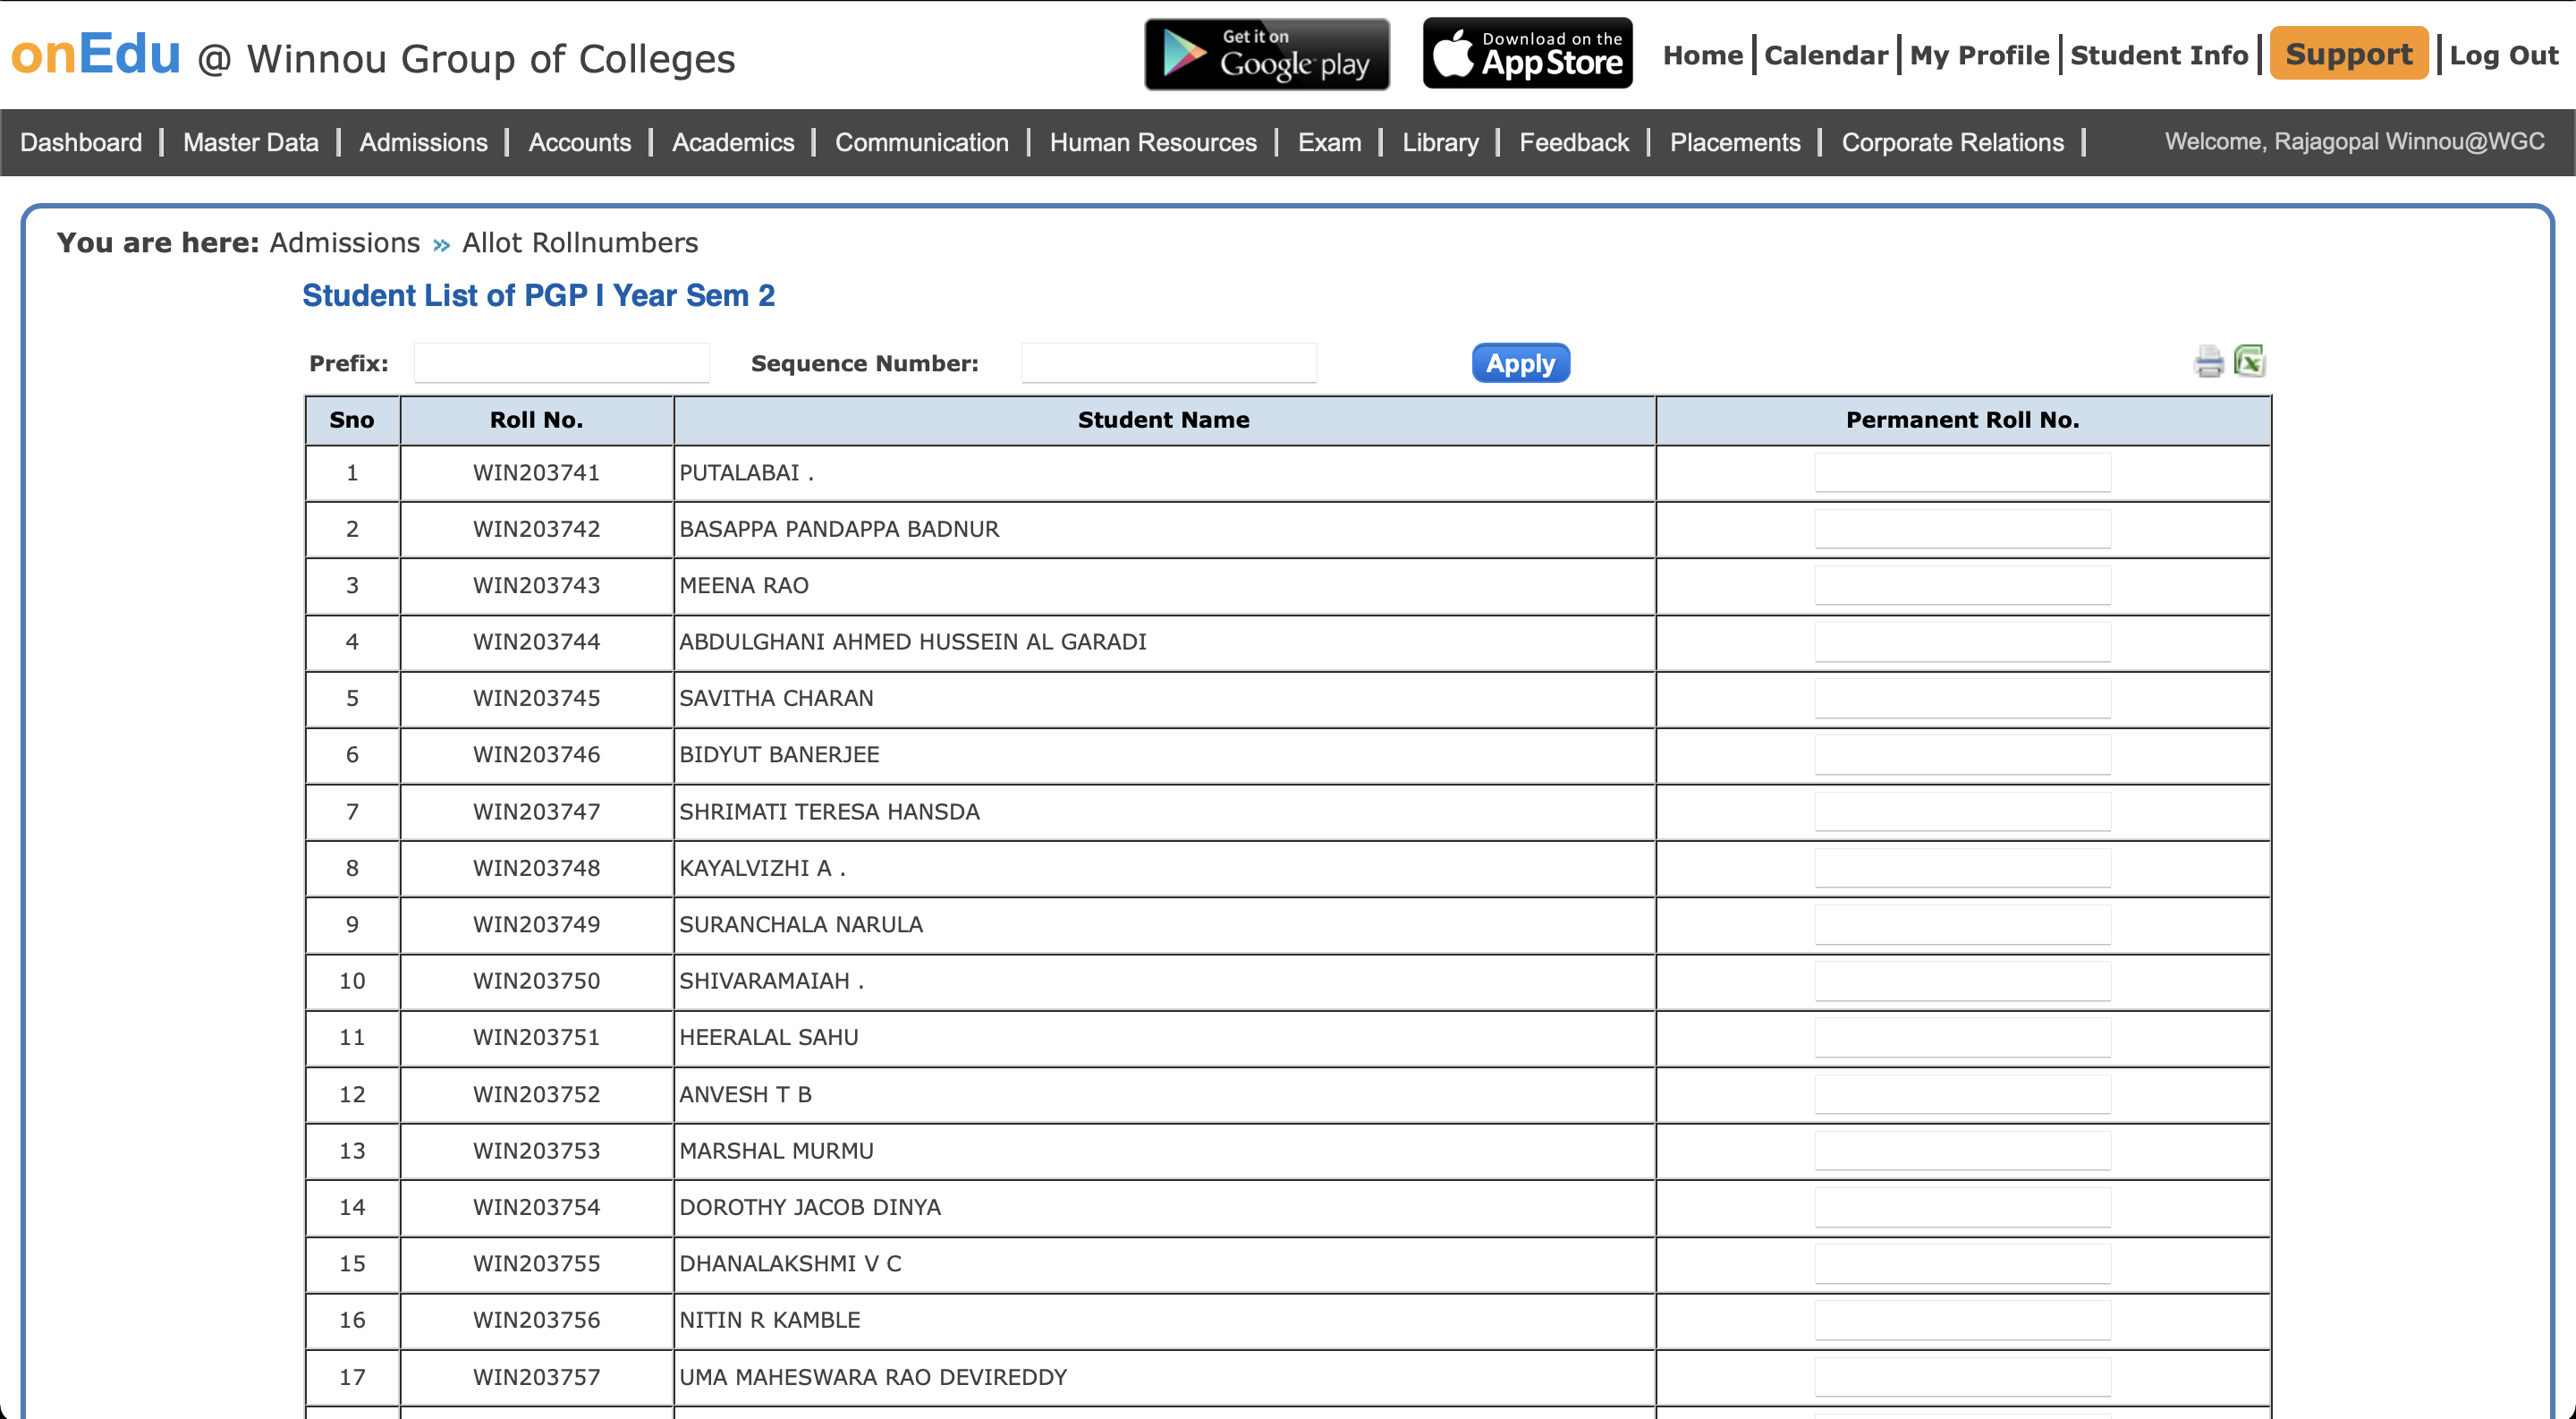Click permanent roll field for MEENA RAO

click(1962, 586)
